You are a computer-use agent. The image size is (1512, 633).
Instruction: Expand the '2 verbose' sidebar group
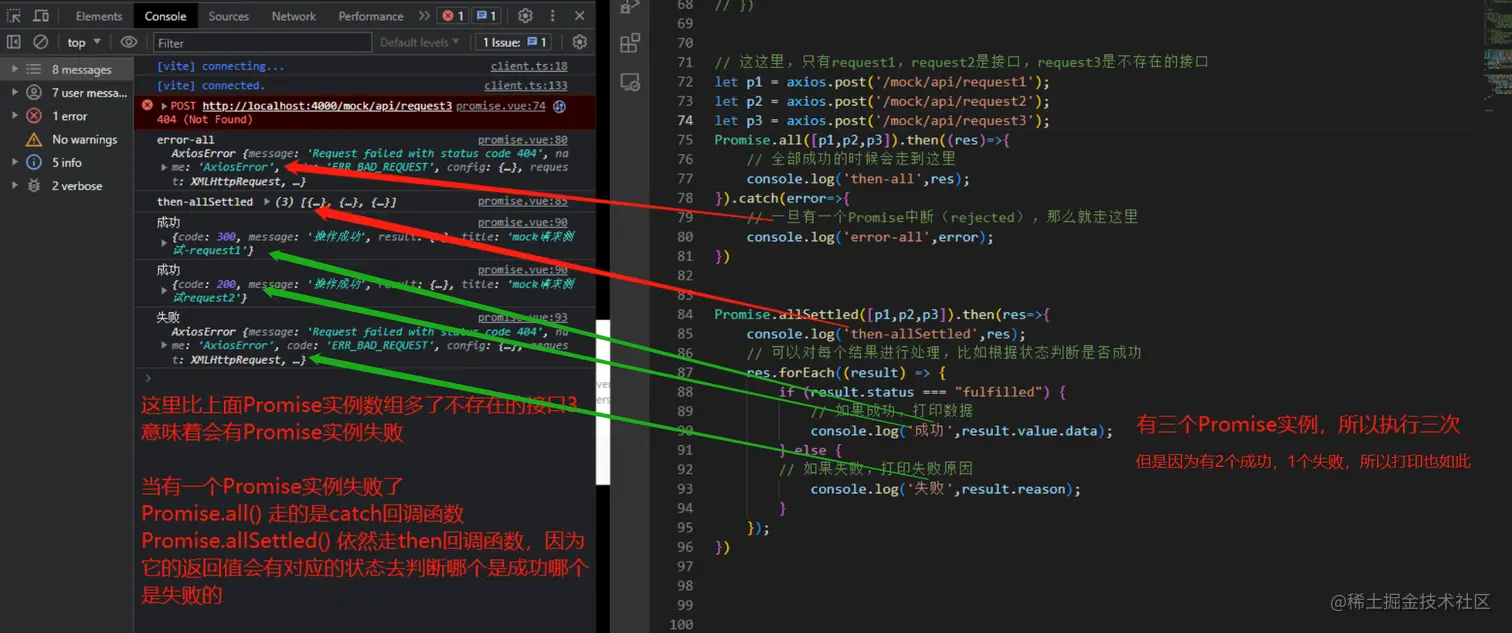(x=14, y=185)
